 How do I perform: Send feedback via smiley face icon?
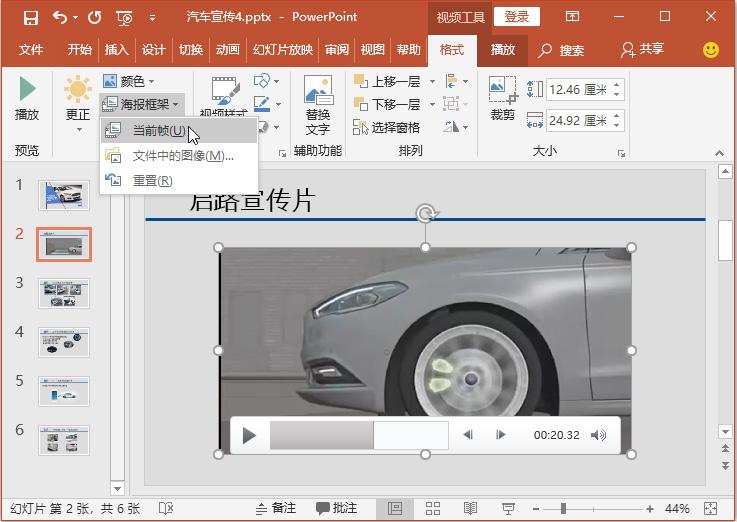[x=711, y=50]
